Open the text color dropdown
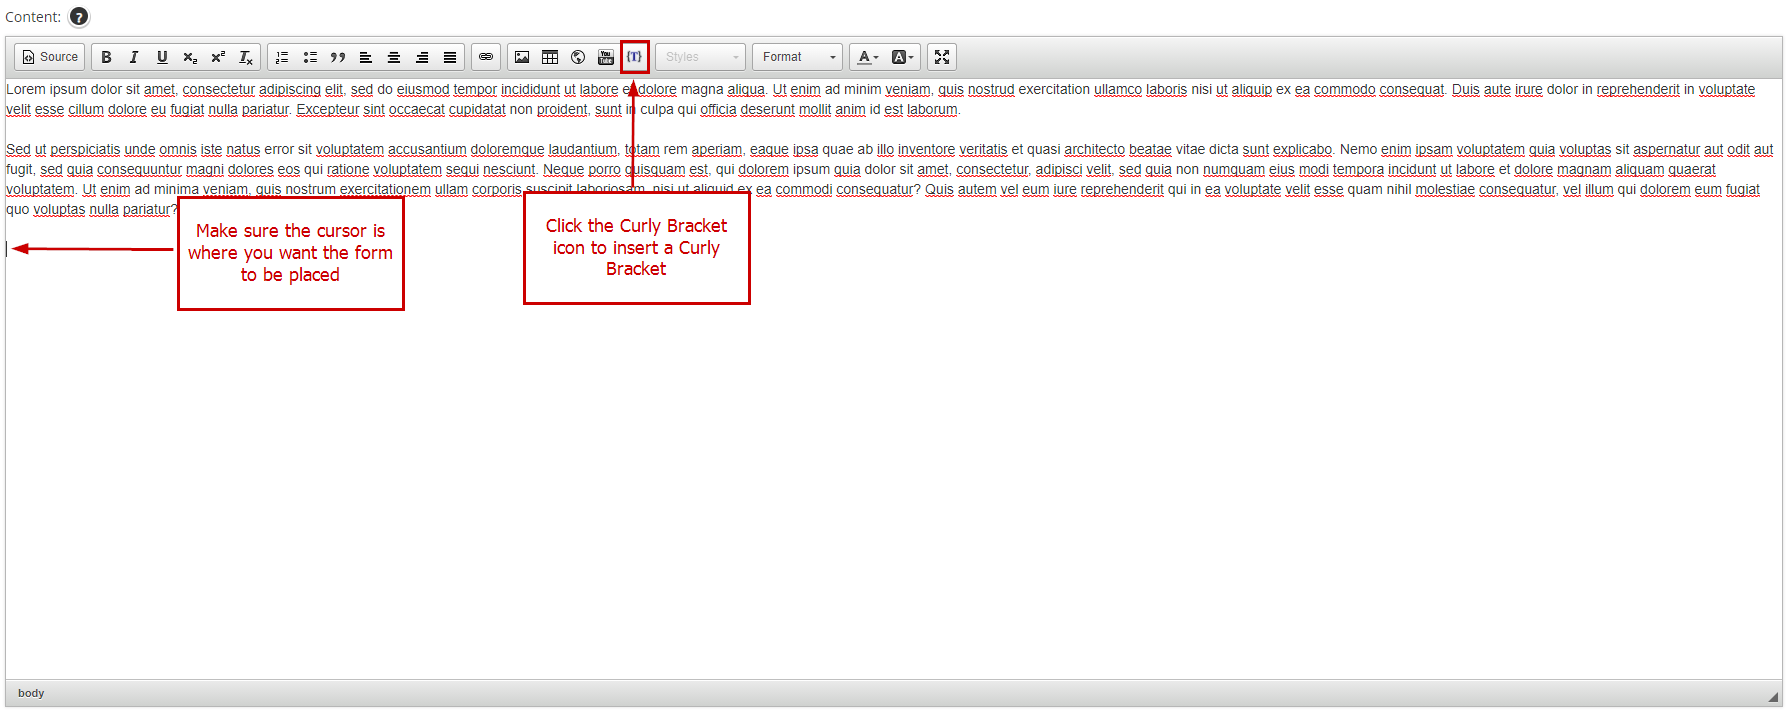The height and width of the screenshot is (714, 1788). pyautogui.click(x=868, y=57)
